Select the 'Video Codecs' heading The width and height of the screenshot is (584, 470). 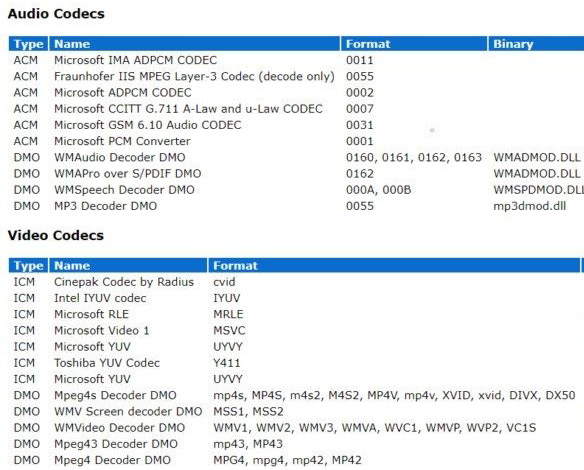click(x=55, y=235)
